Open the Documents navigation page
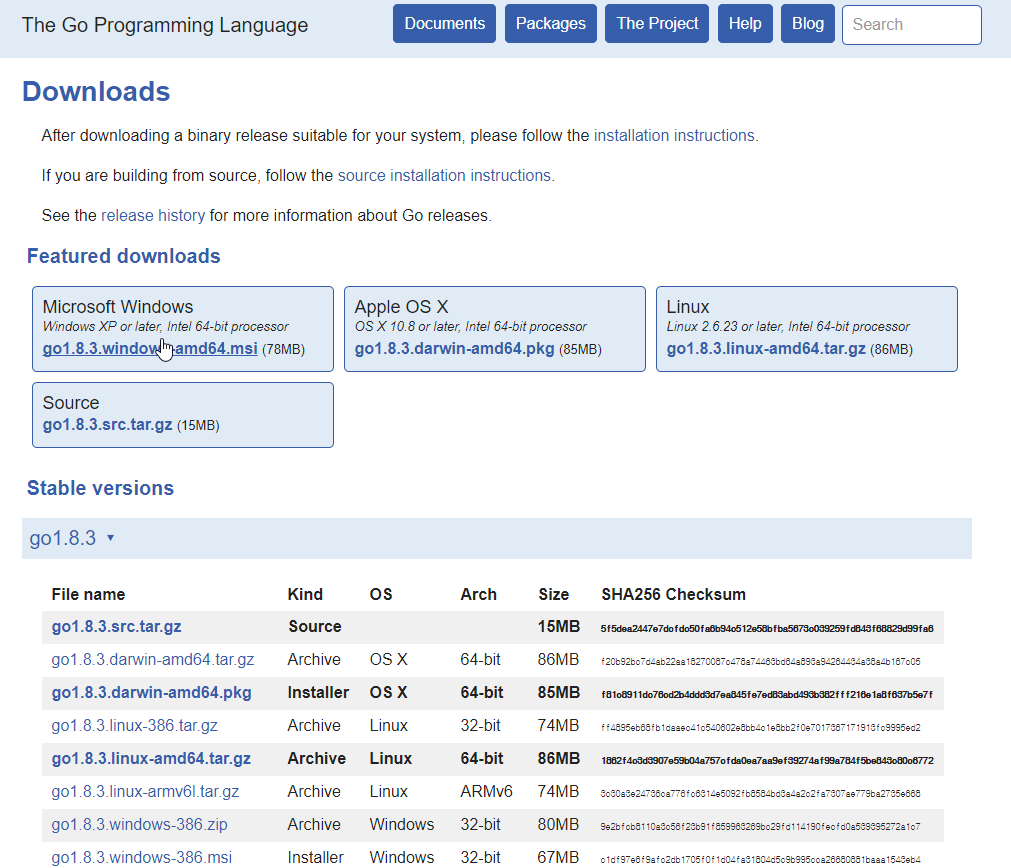1011x868 pixels. pyautogui.click(x=444, y=23)
